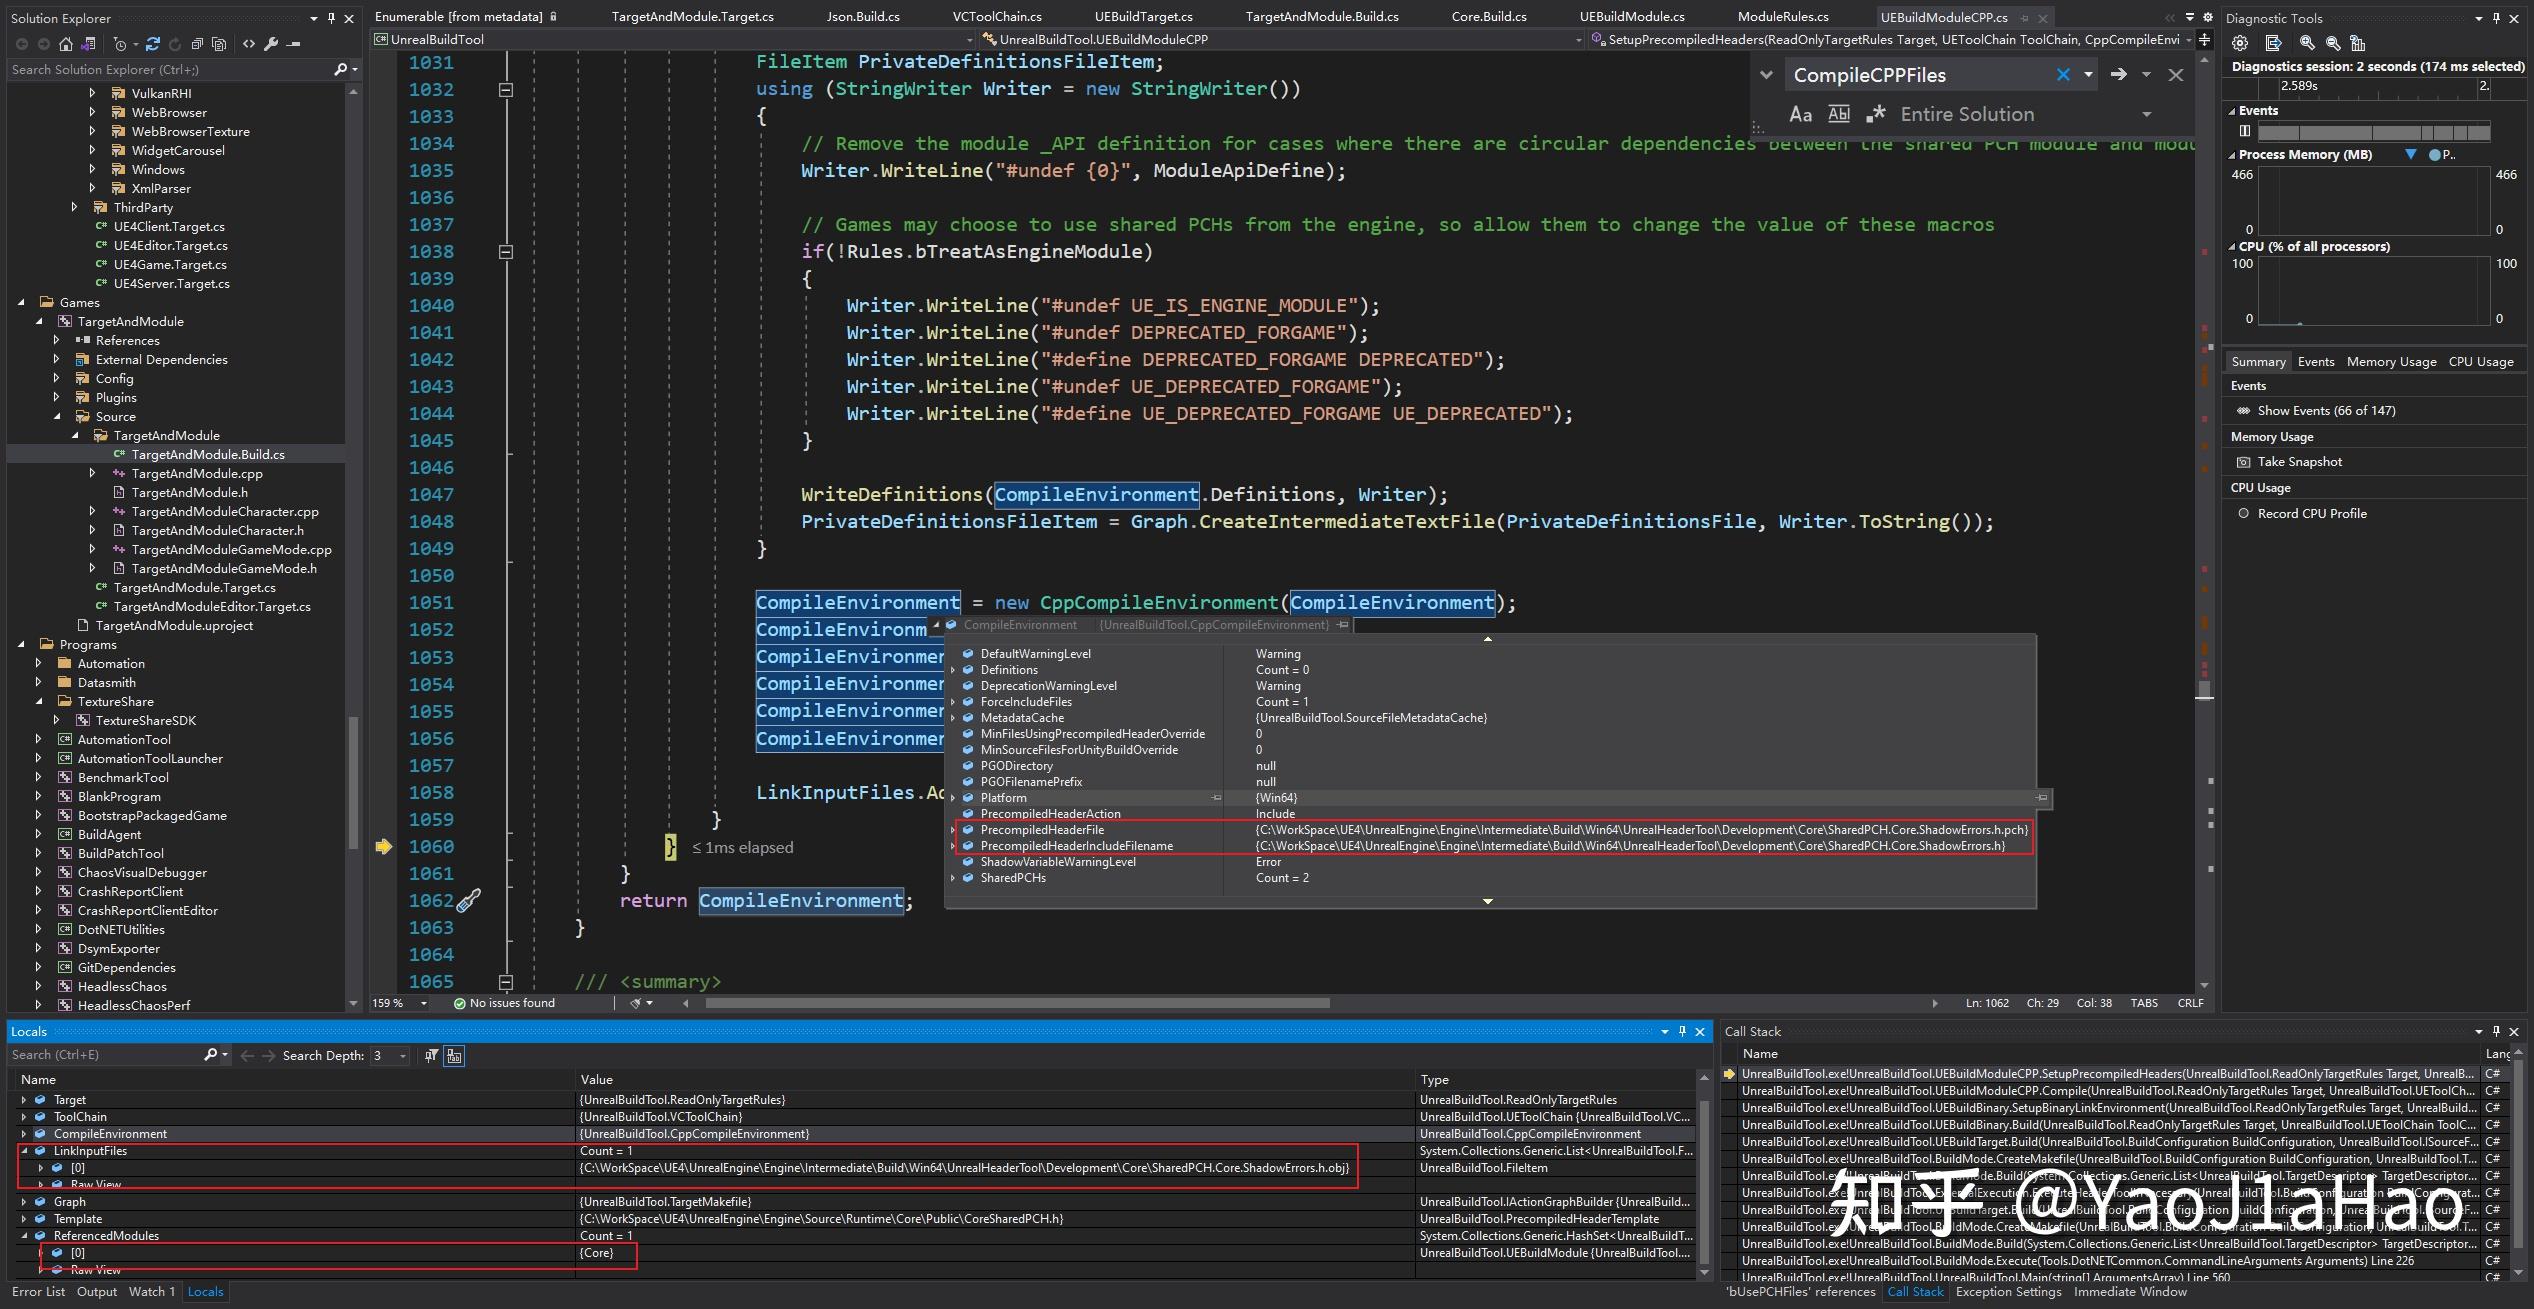Toggle Match Whole Word in Find options
Viewport: 2534px width, 1309px height.
tap(1838, 114)
